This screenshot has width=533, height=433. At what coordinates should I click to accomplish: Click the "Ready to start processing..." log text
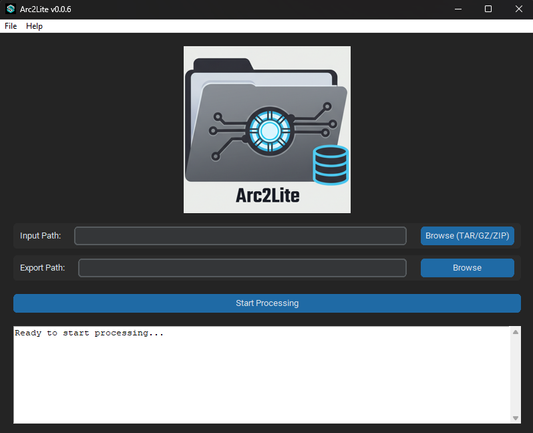(89, 333)
